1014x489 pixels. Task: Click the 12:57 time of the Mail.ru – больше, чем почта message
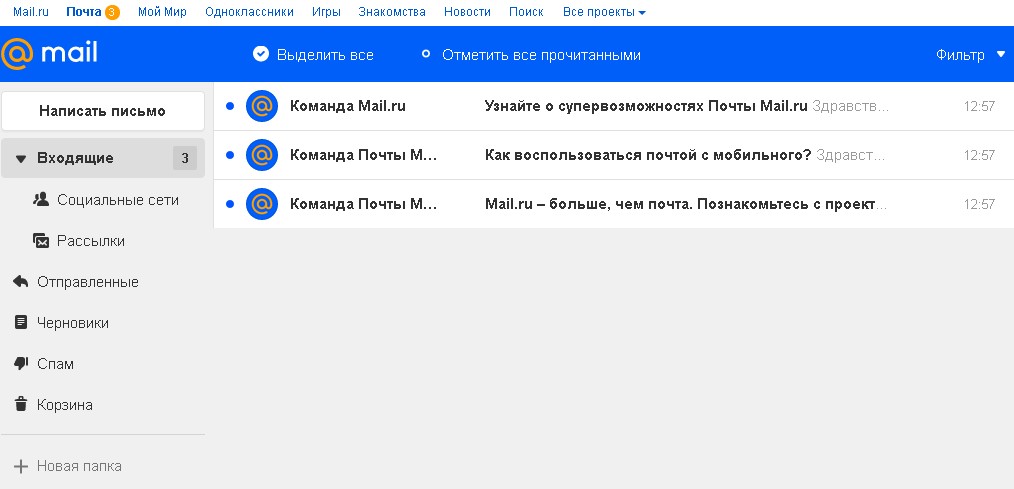pyautogui.click(x=979, y=204)
